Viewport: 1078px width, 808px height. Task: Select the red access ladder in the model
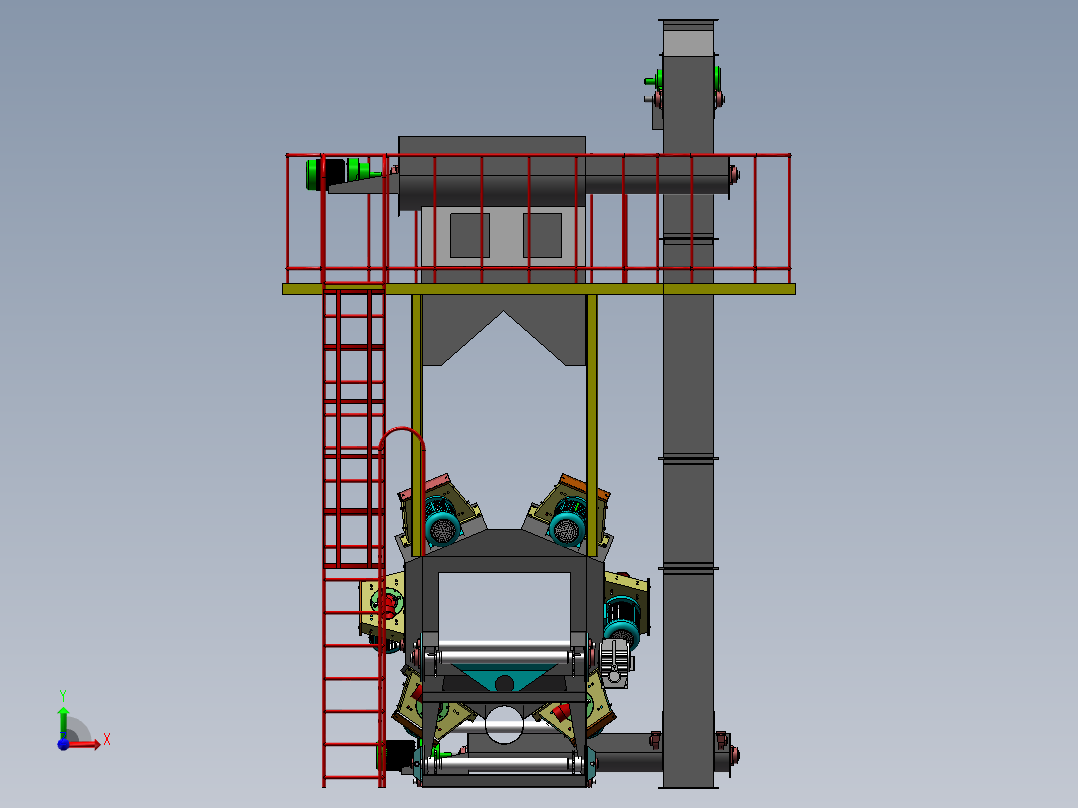click(x=354, y=536)
